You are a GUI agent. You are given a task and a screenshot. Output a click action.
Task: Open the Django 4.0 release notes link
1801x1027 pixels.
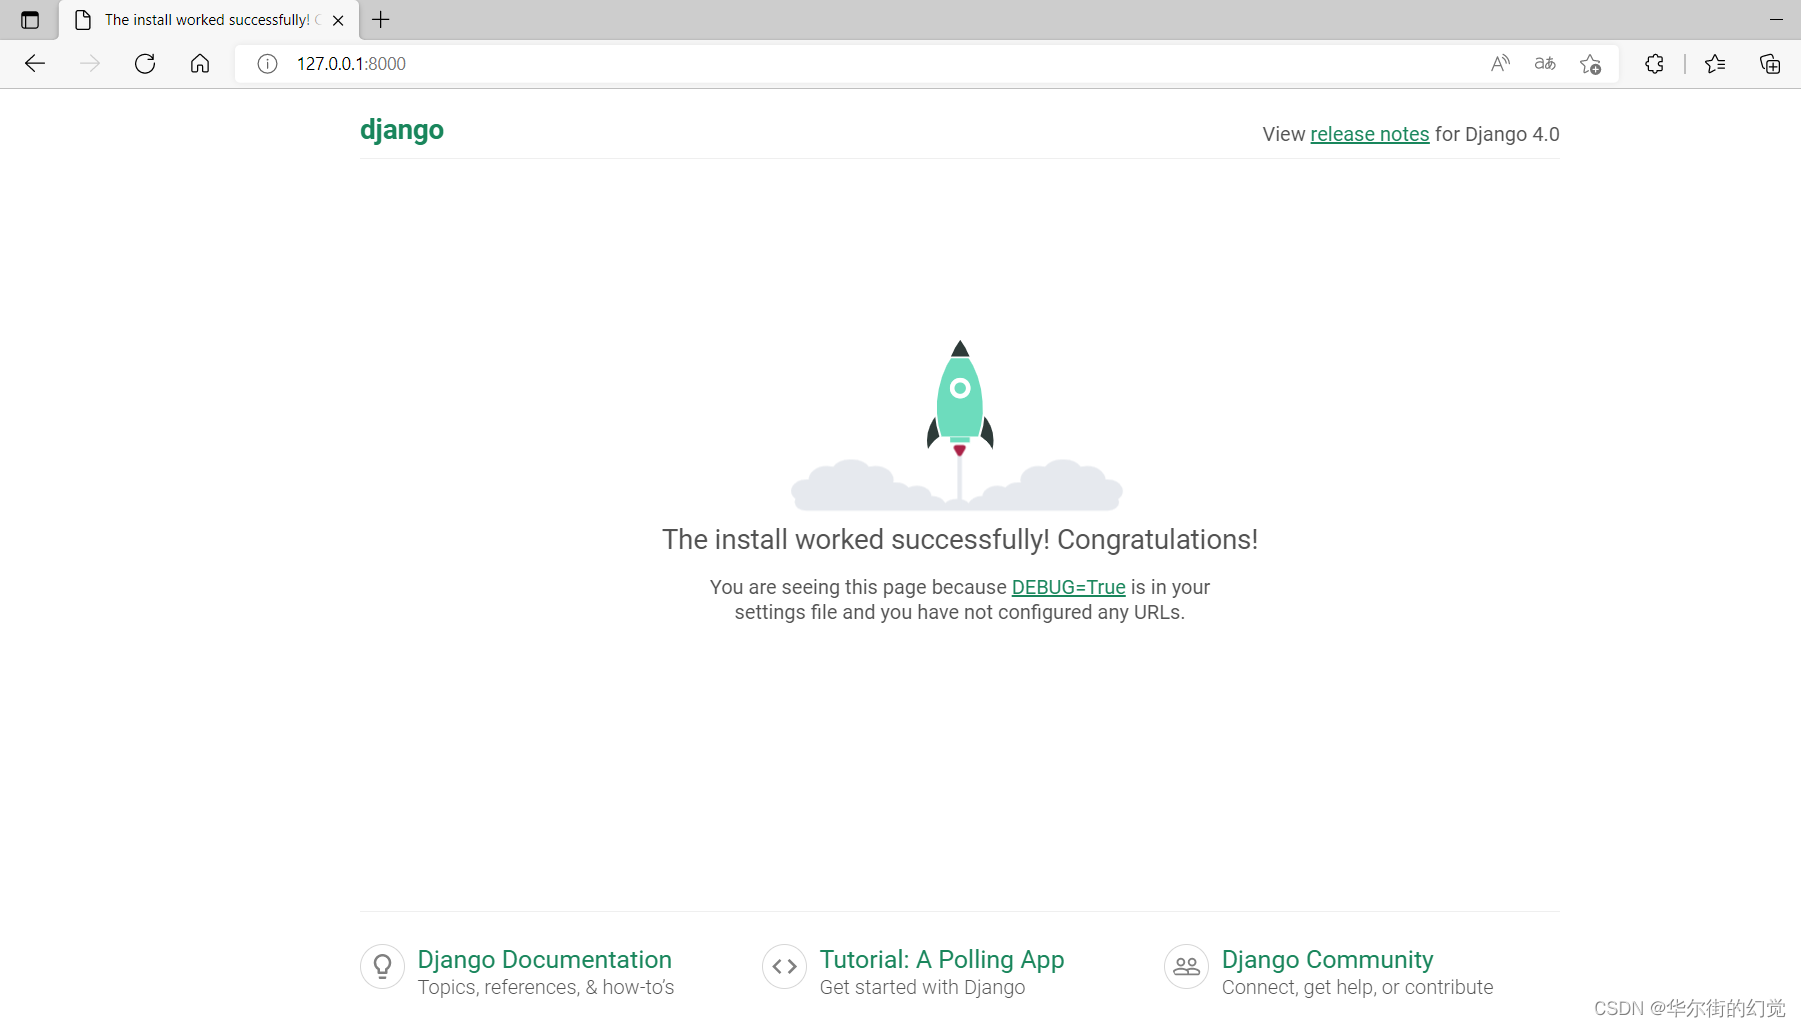click(1370, 134)
